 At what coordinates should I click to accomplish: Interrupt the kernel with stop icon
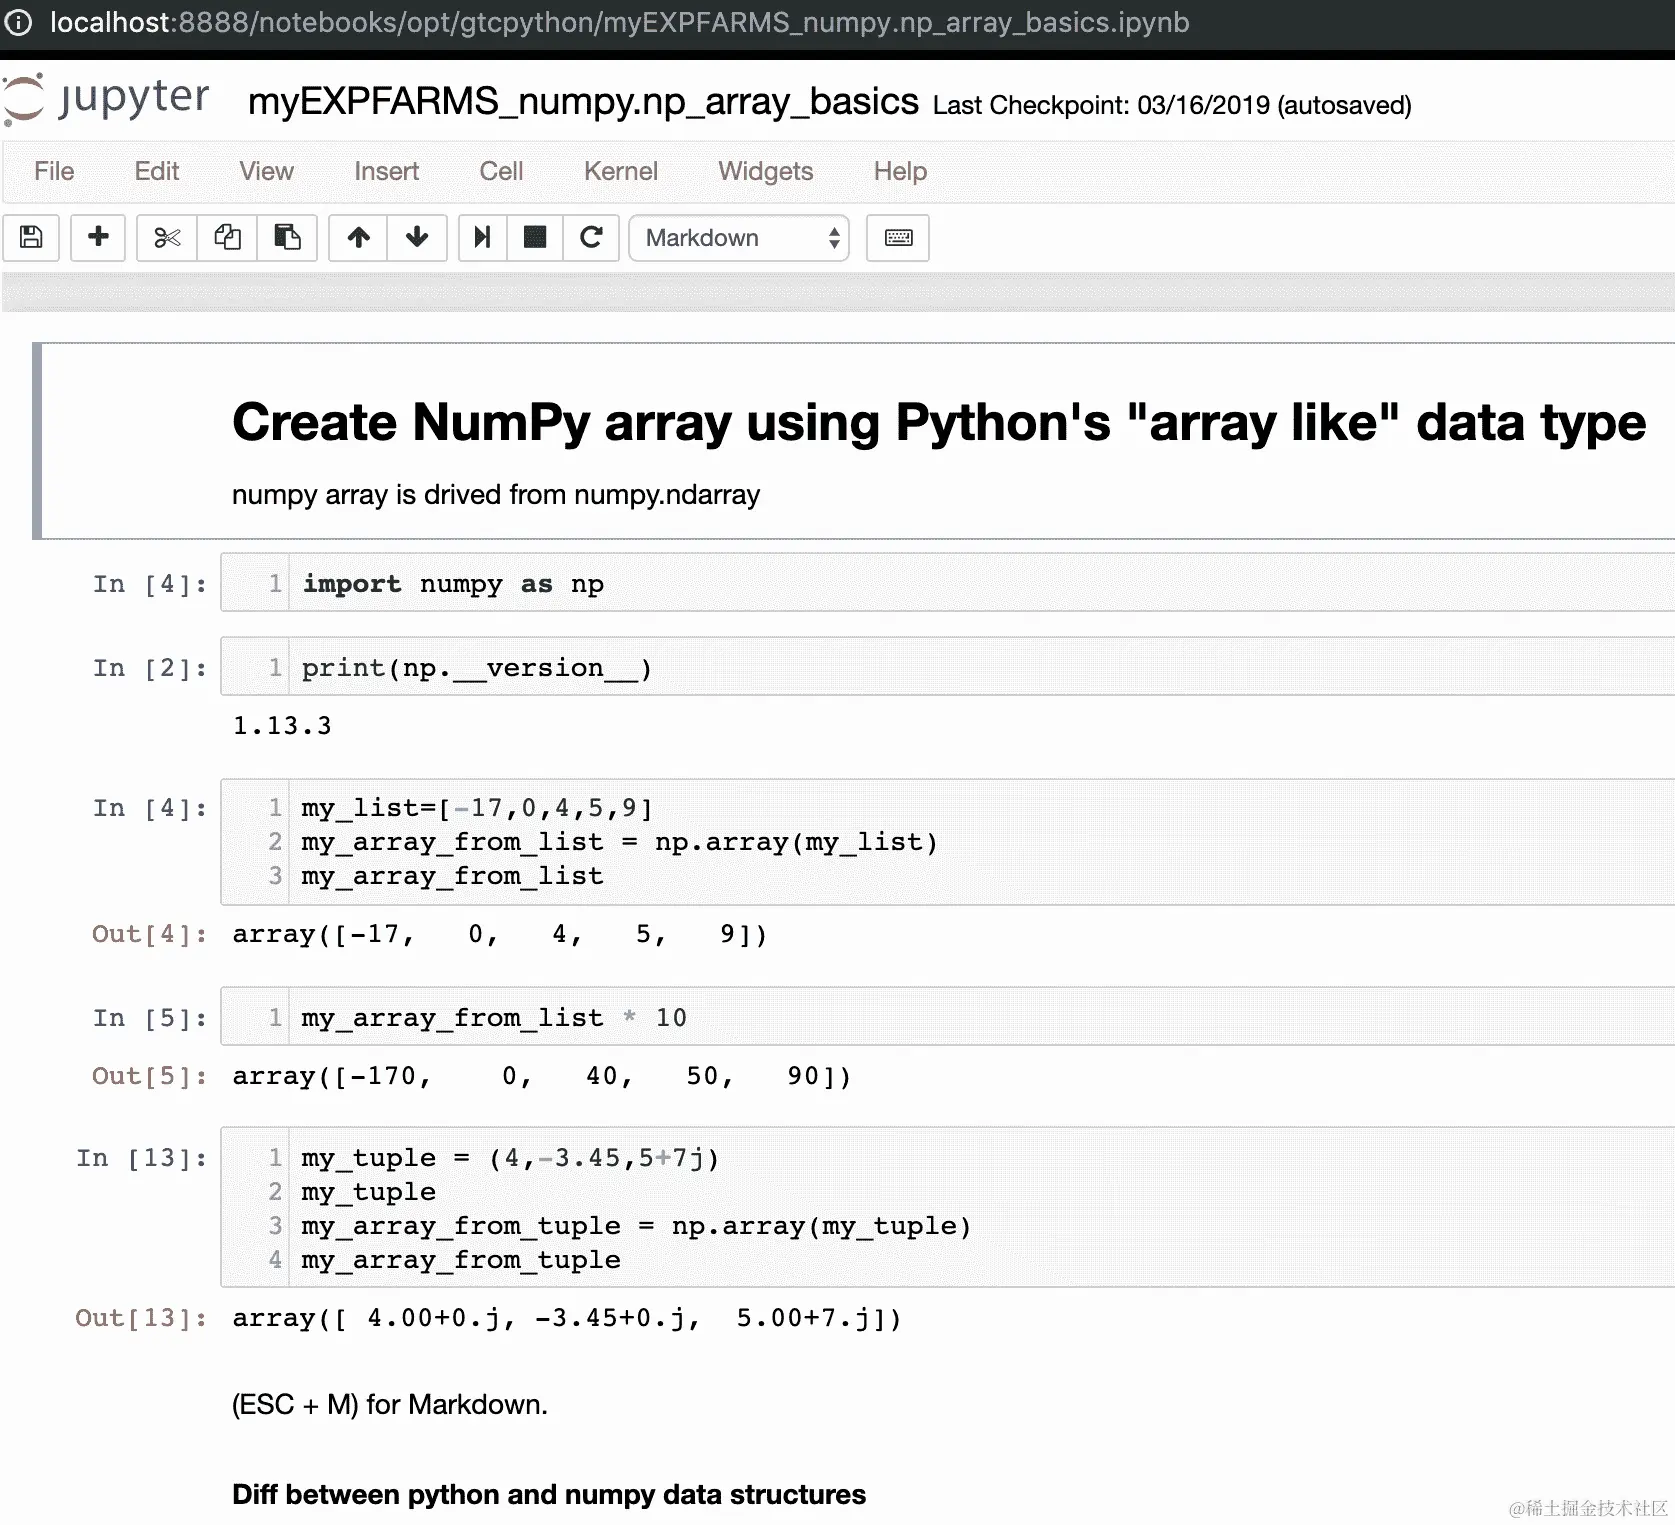pyautogui.click(x=535, y=238)
